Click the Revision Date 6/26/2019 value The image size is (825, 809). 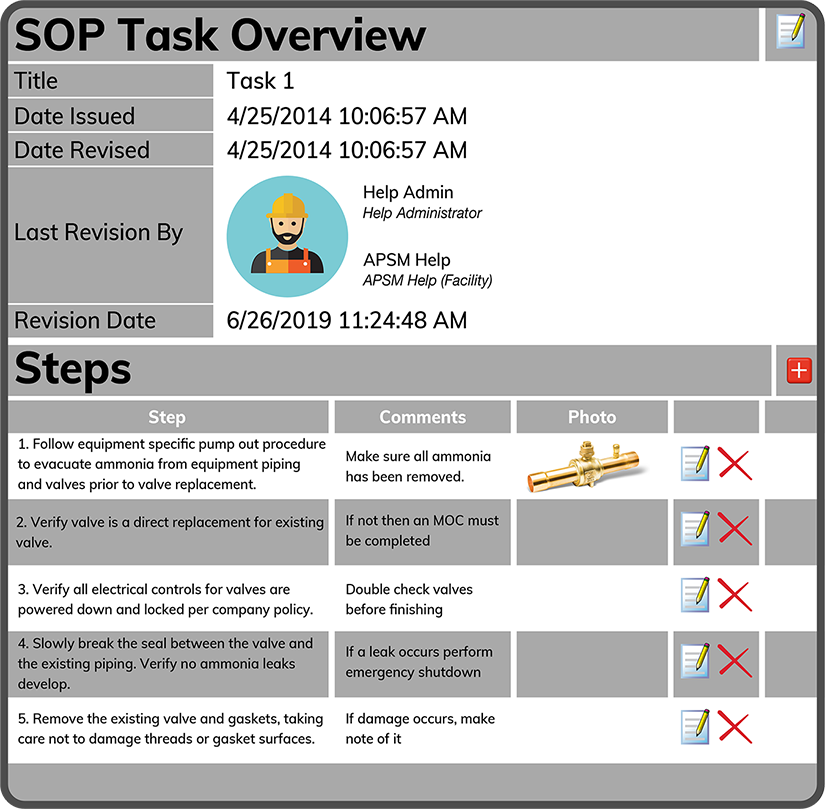347,320
